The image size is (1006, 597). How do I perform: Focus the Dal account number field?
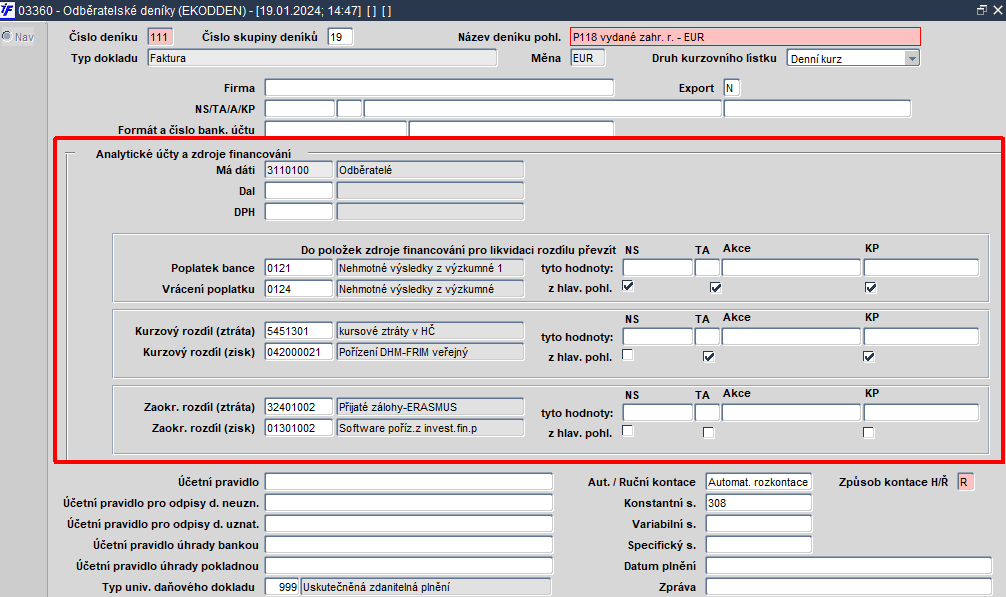(299, 191)
